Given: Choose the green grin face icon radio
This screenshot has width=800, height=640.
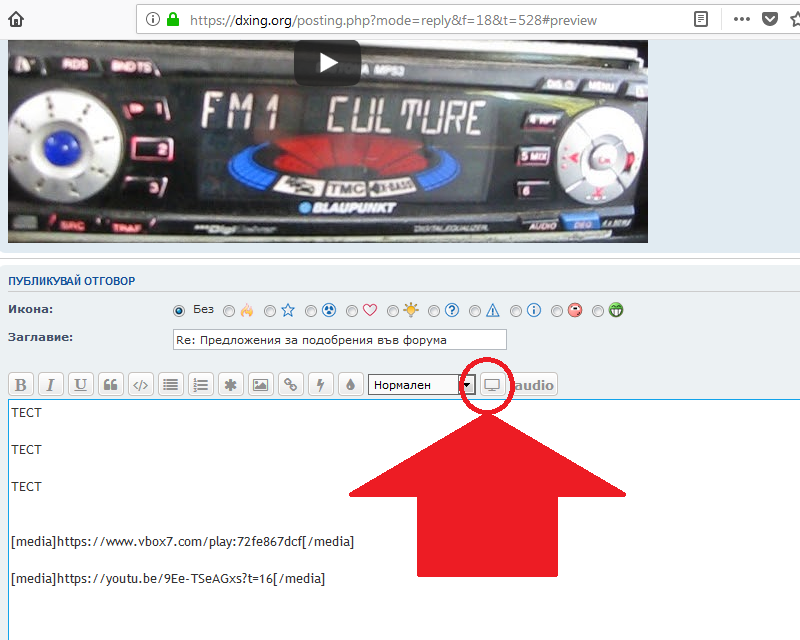Looking at the screenshot, I should click(x=598, y=311).
